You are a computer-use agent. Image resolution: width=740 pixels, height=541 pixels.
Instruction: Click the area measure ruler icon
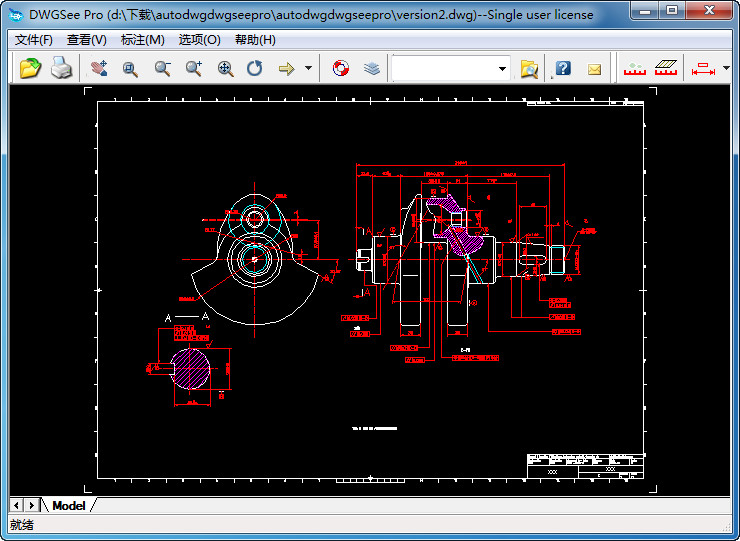tap(667, 69)
